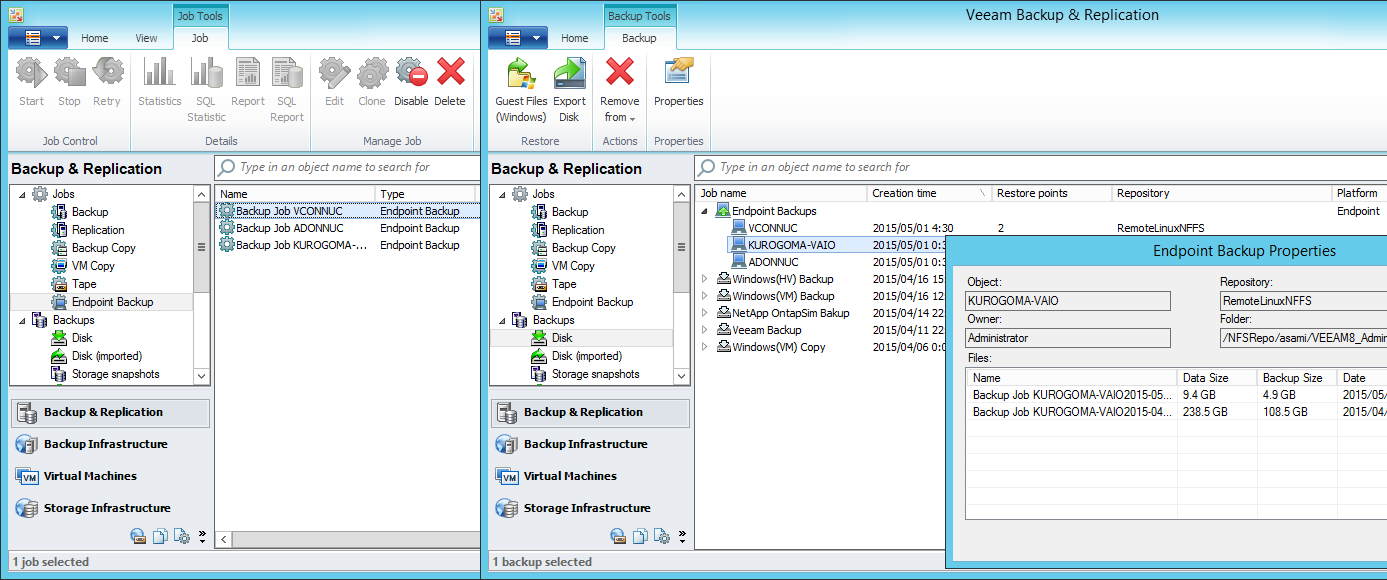Open SQL Statistic from the Details group
The image size is (1387, 580).
(206, 90)
